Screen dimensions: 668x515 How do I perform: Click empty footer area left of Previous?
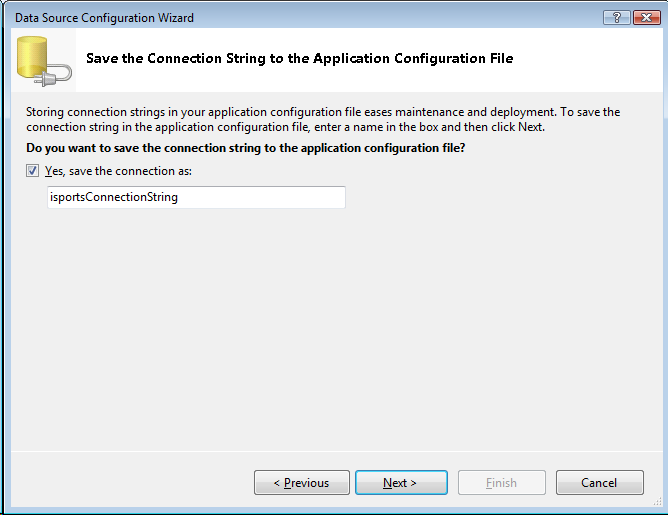[x=130, y=483]
